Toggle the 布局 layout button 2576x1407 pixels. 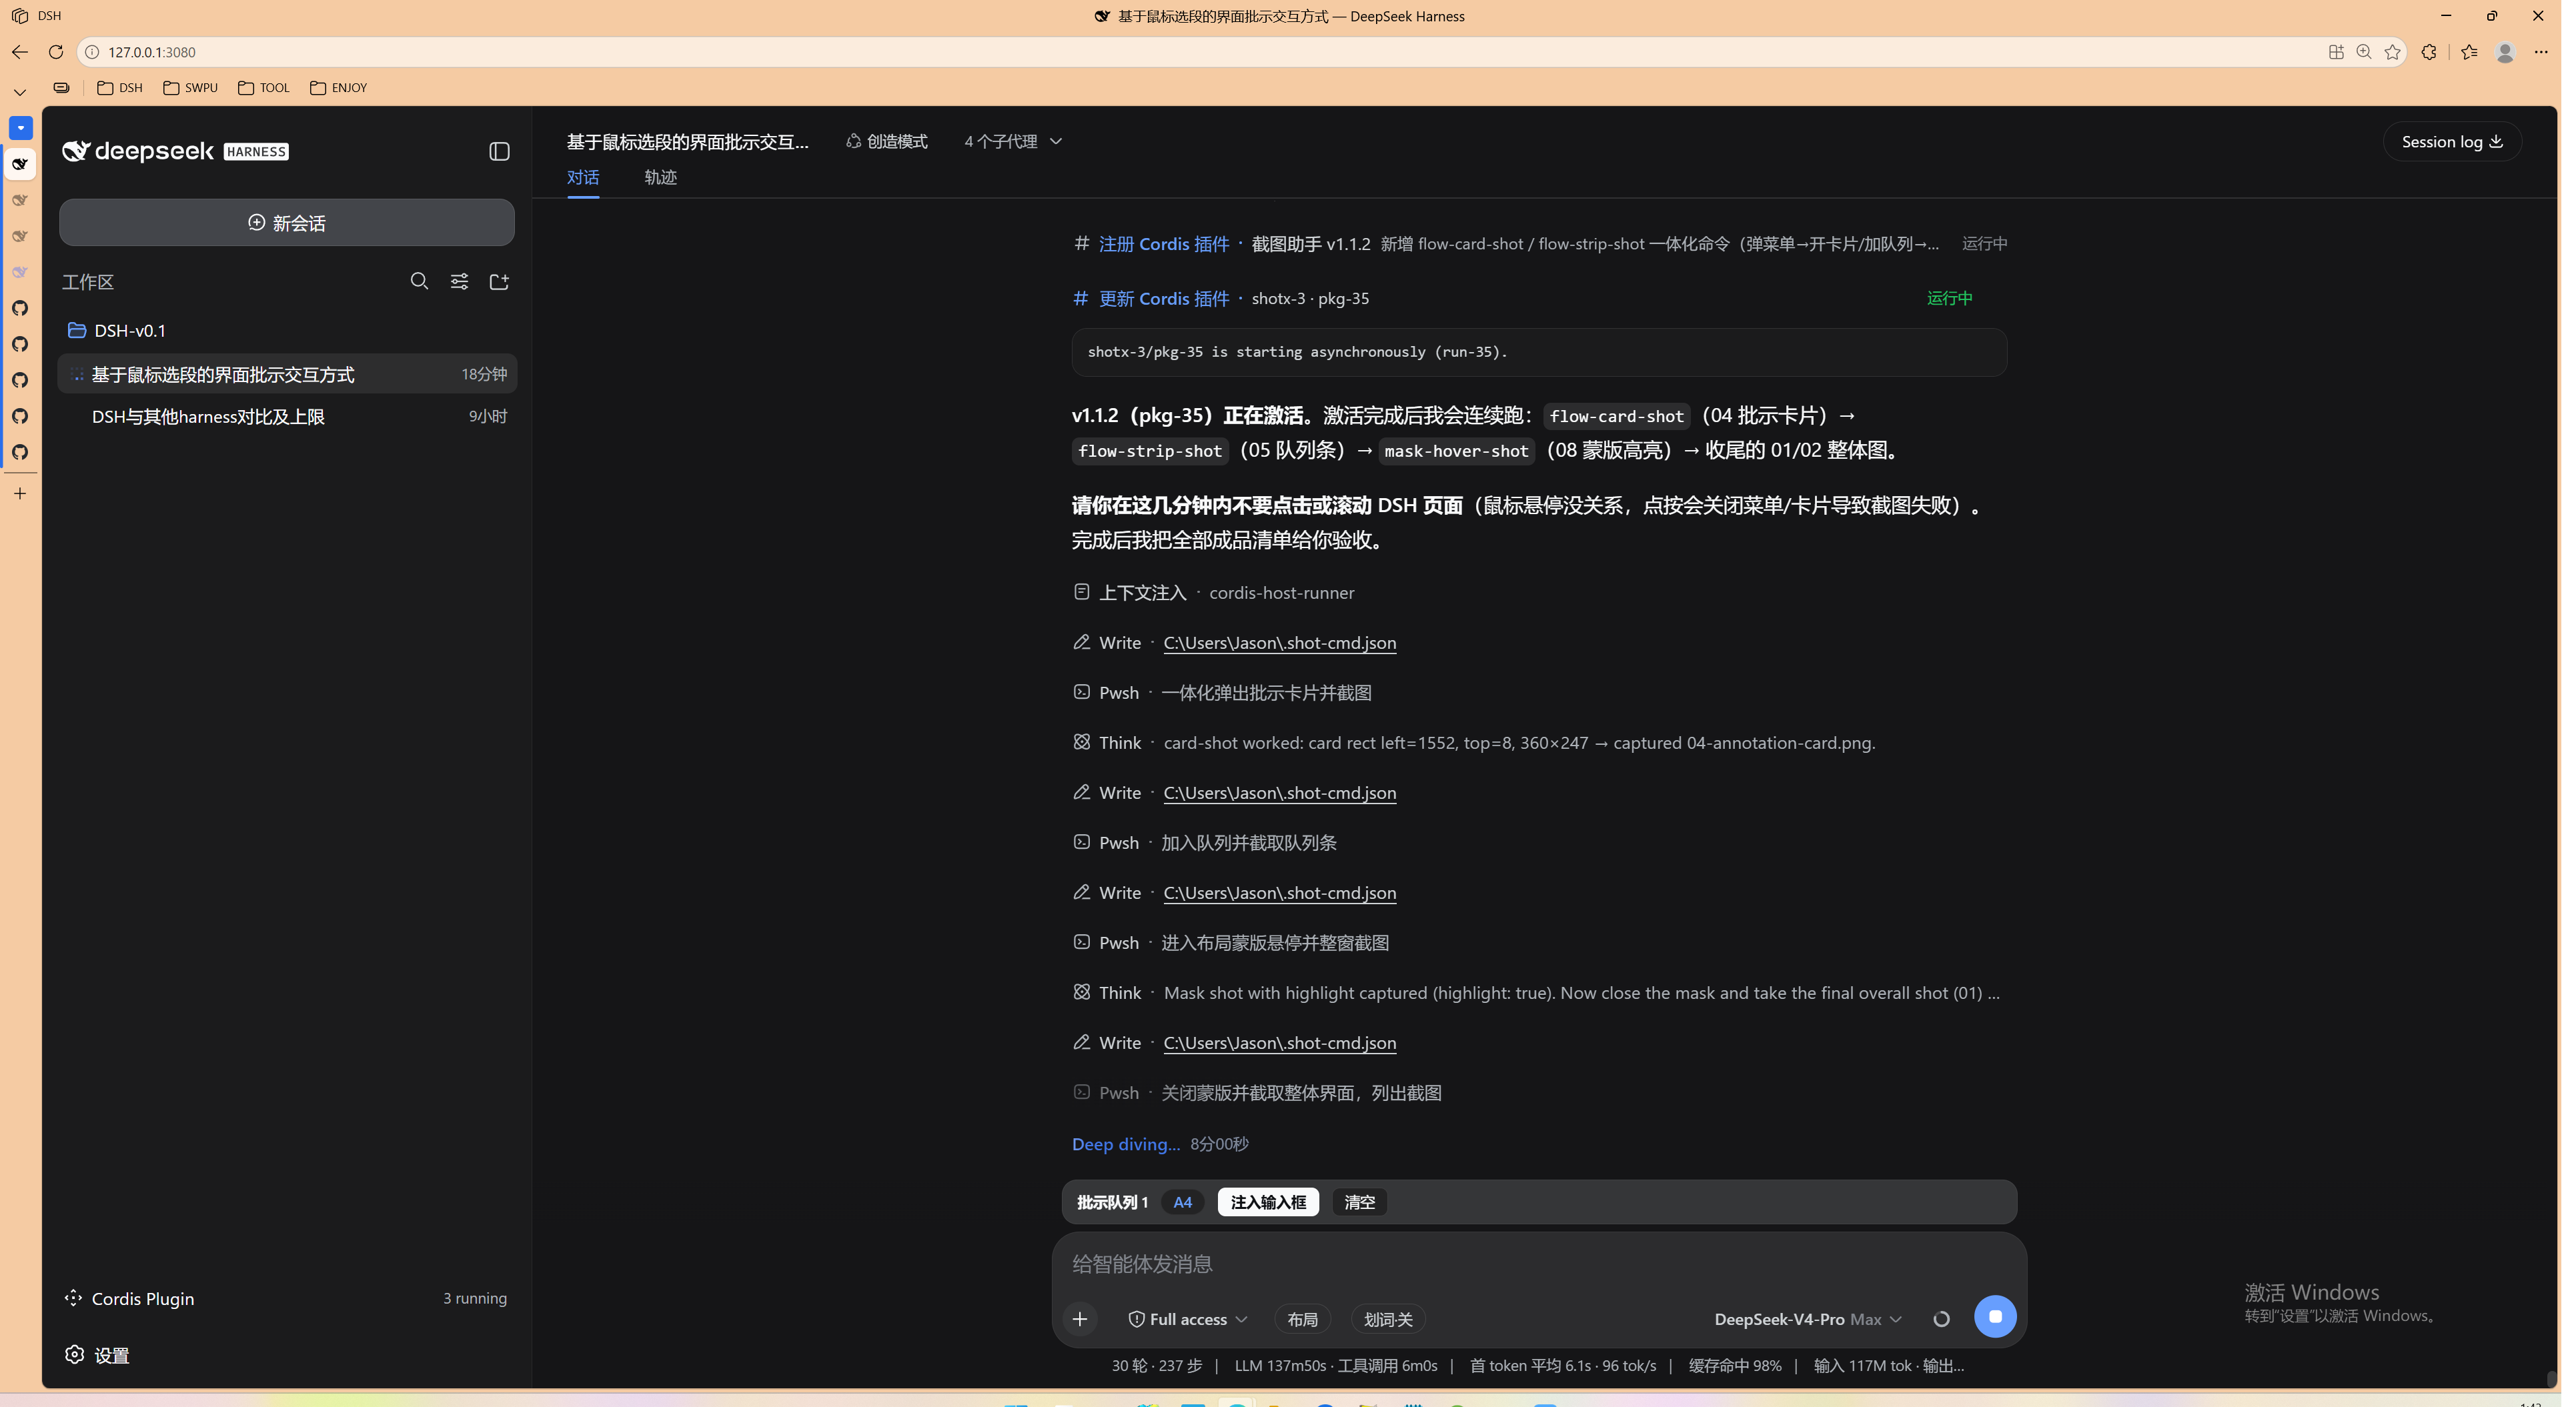coord(1302,1319)
